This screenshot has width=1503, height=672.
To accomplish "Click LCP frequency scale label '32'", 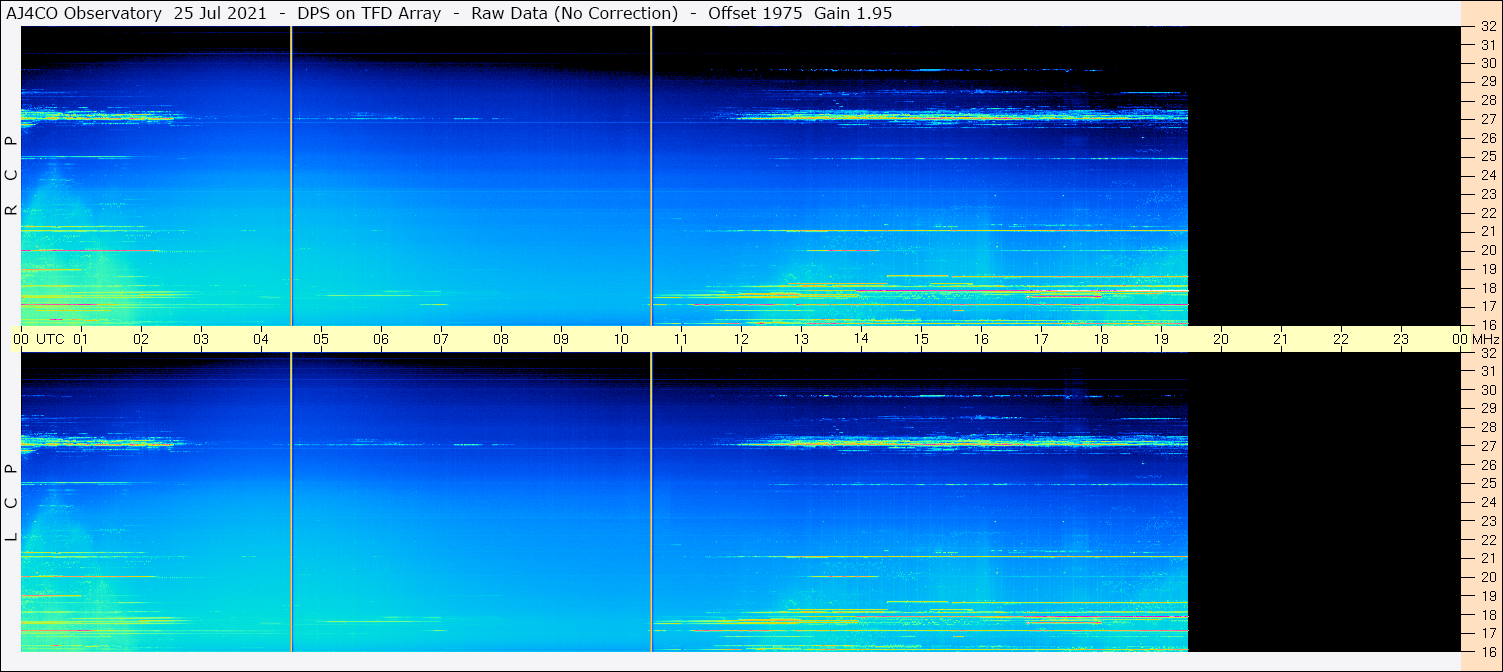I will 1488,353.
